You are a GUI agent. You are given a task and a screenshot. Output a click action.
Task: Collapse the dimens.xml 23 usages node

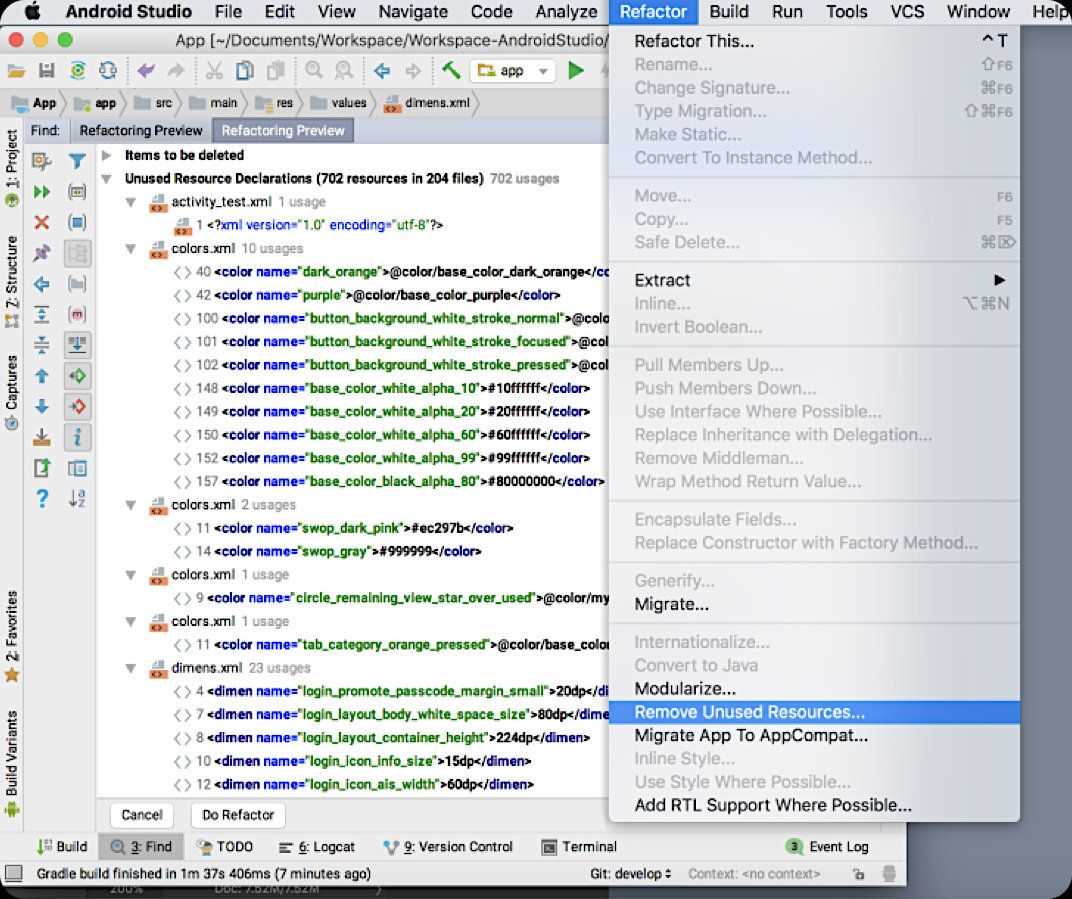pyautogui.click(x=131, y=668)
